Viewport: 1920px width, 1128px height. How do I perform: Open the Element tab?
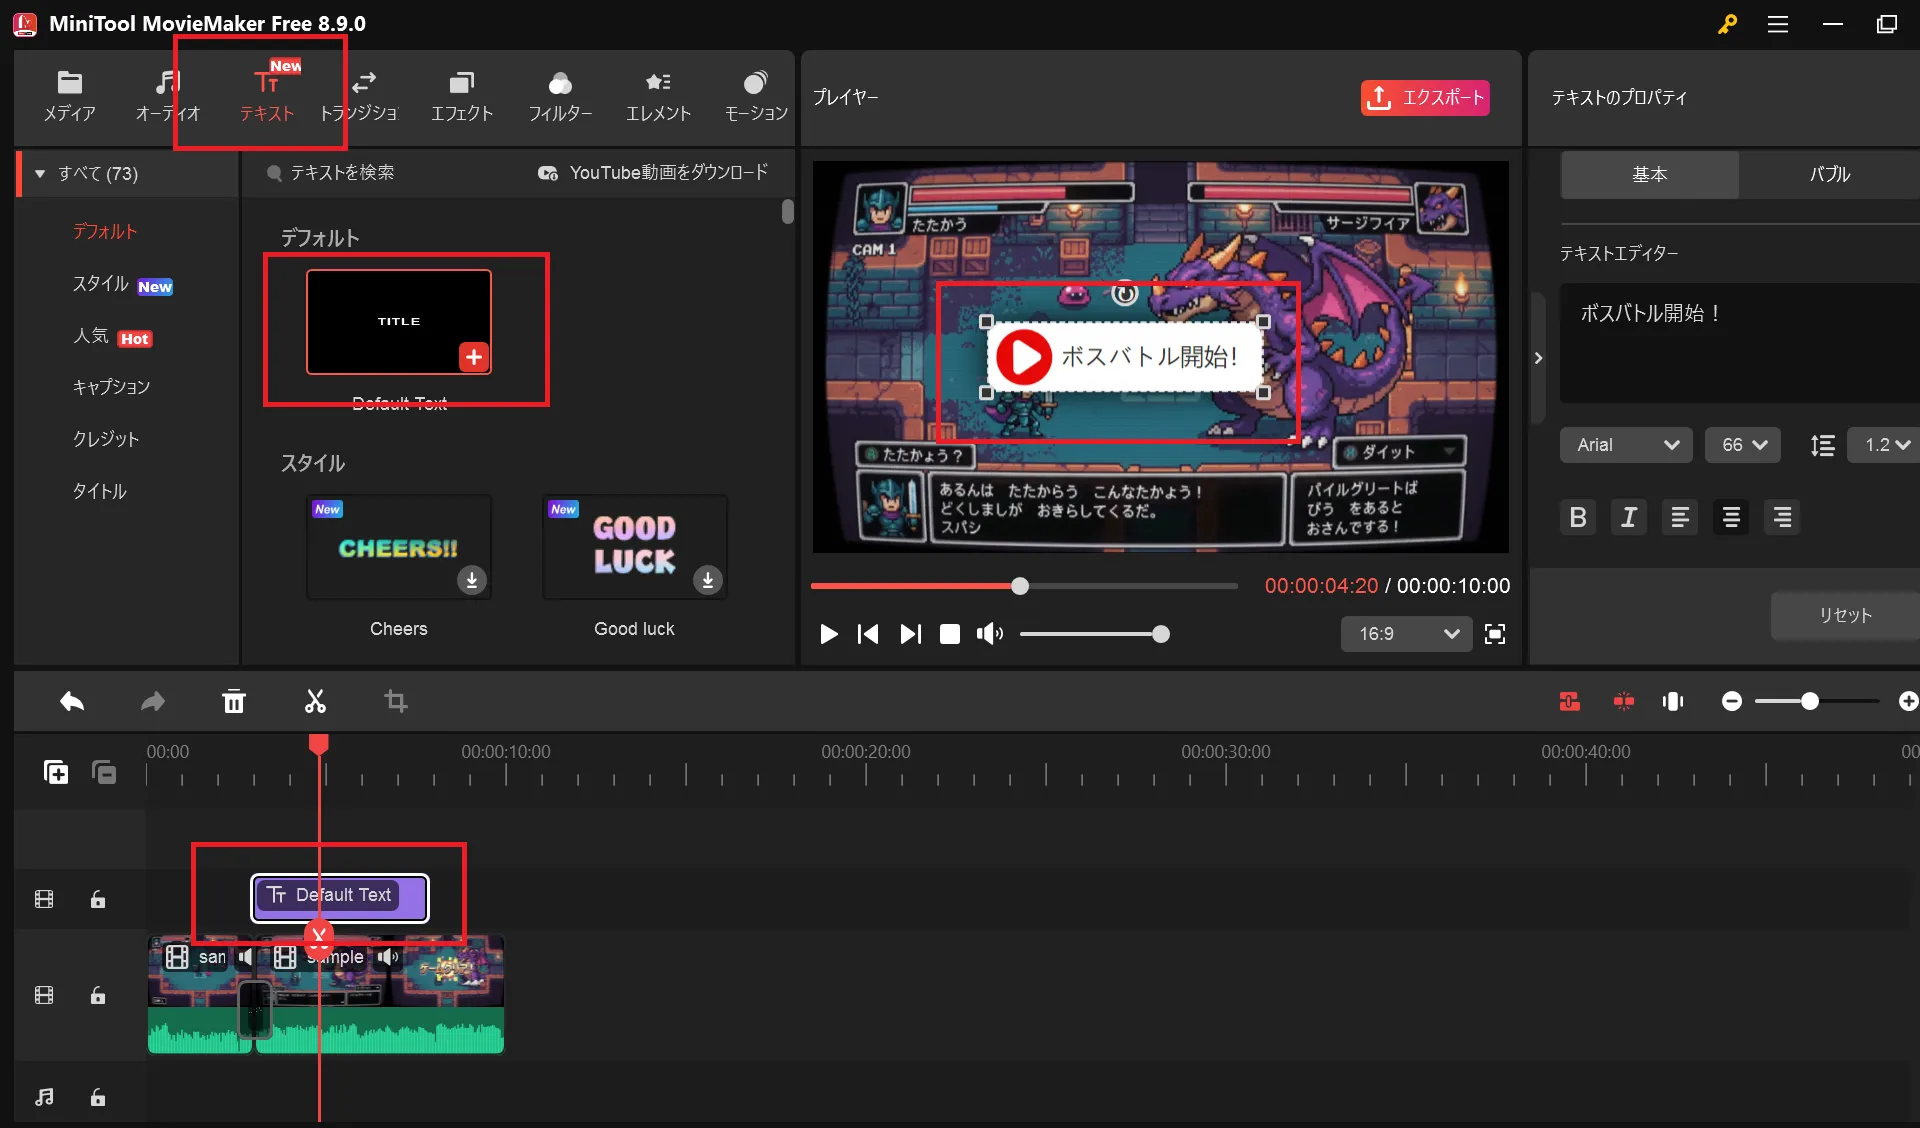click(x=658, y=97)
